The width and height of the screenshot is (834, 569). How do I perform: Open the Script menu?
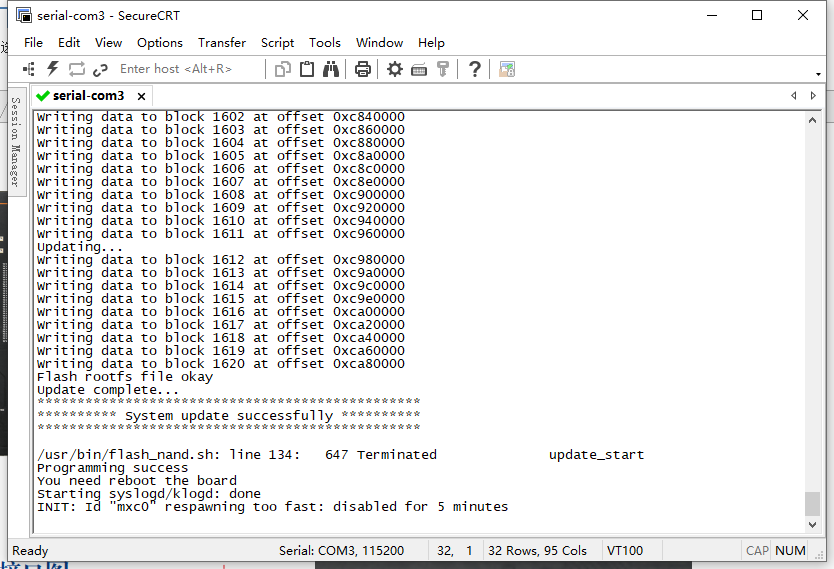tap(277, 43)
